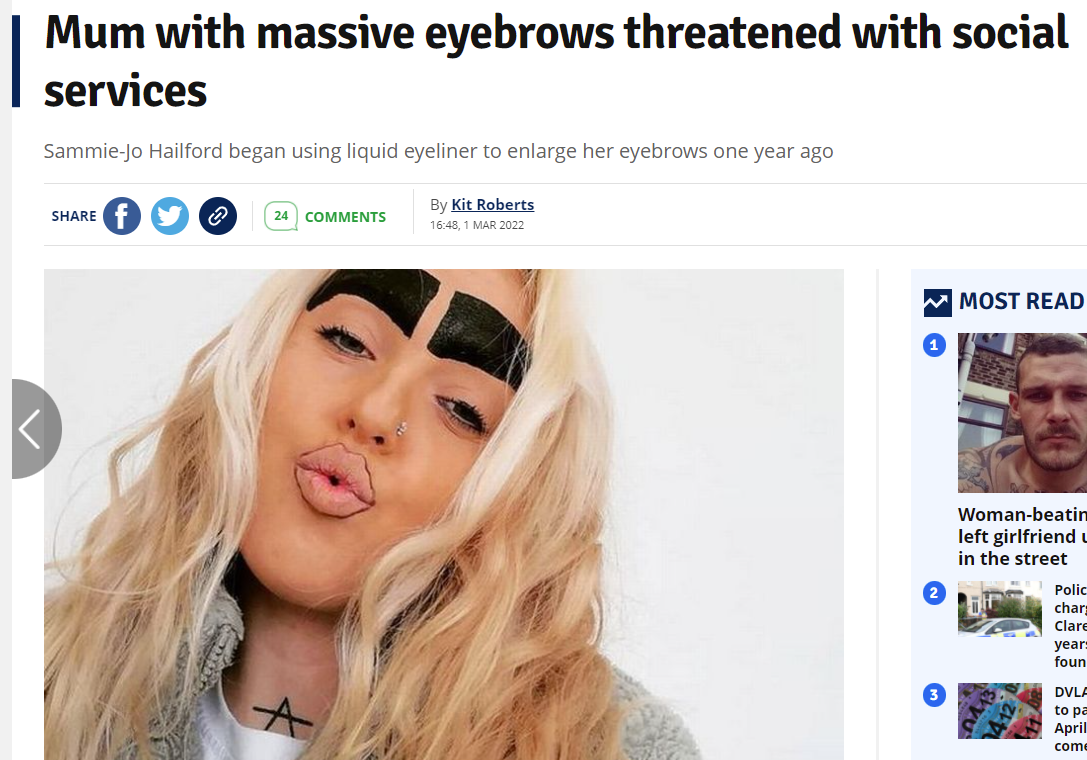Open the DVLA story headline text
The width and height of the screenshot is (1087, 760).
click(x=1070, y=719)
